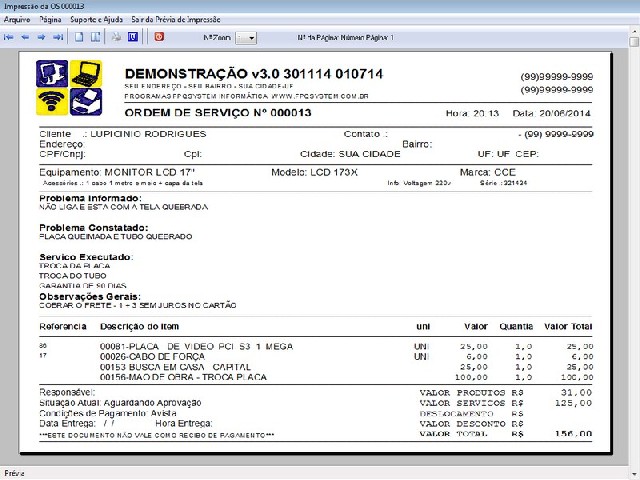The image size is (640, 480).
Task: Open the Arquivo menu
Action: point(17,19)
